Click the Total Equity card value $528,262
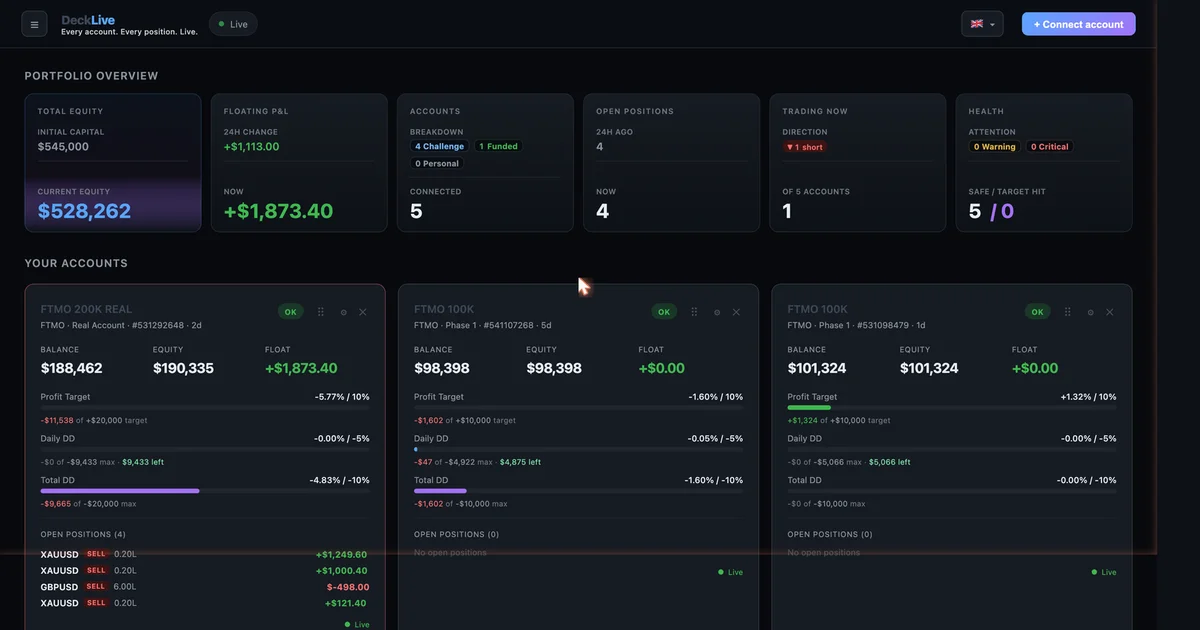This screenshot has height=630, width=1200. coord(84,211)
